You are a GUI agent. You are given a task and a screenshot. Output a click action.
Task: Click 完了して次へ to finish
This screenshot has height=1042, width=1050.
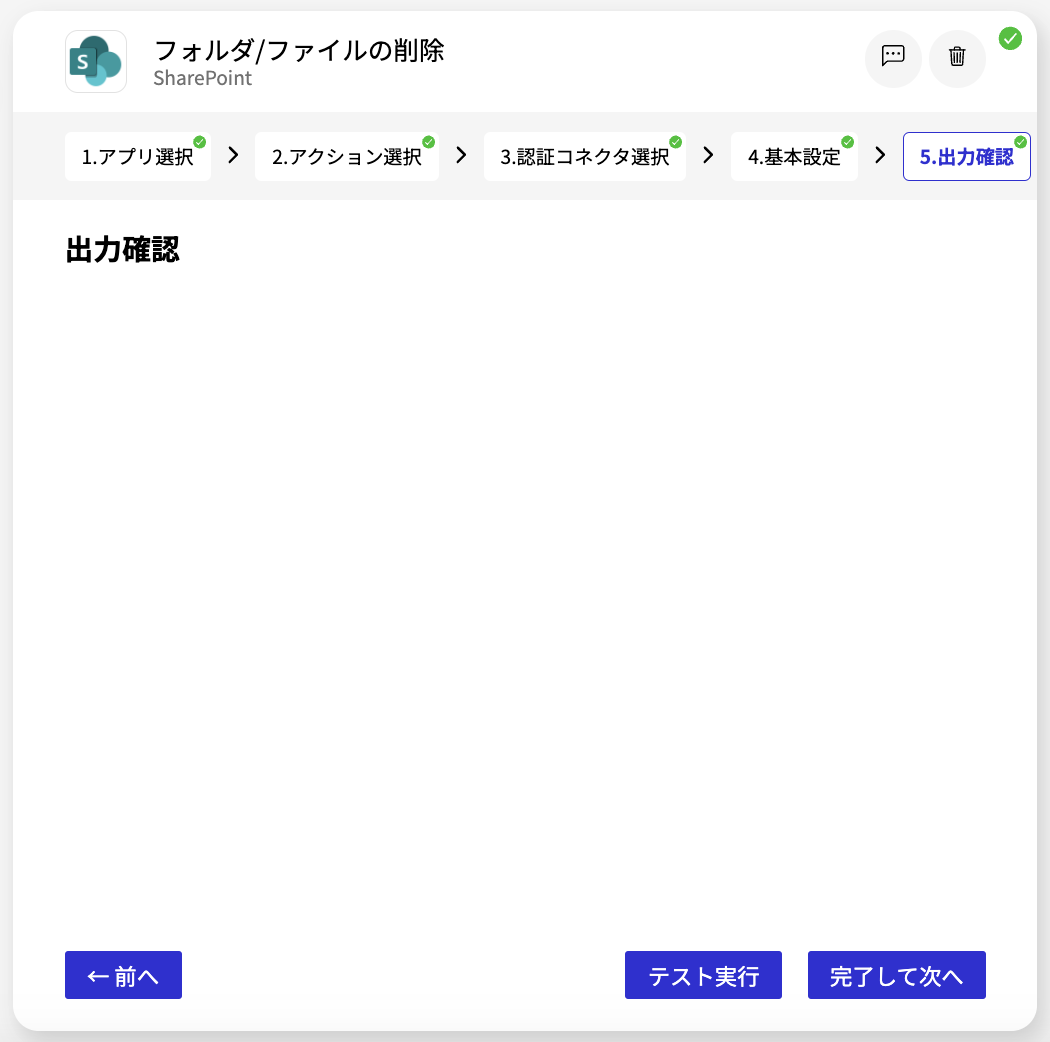click(897, 975)
